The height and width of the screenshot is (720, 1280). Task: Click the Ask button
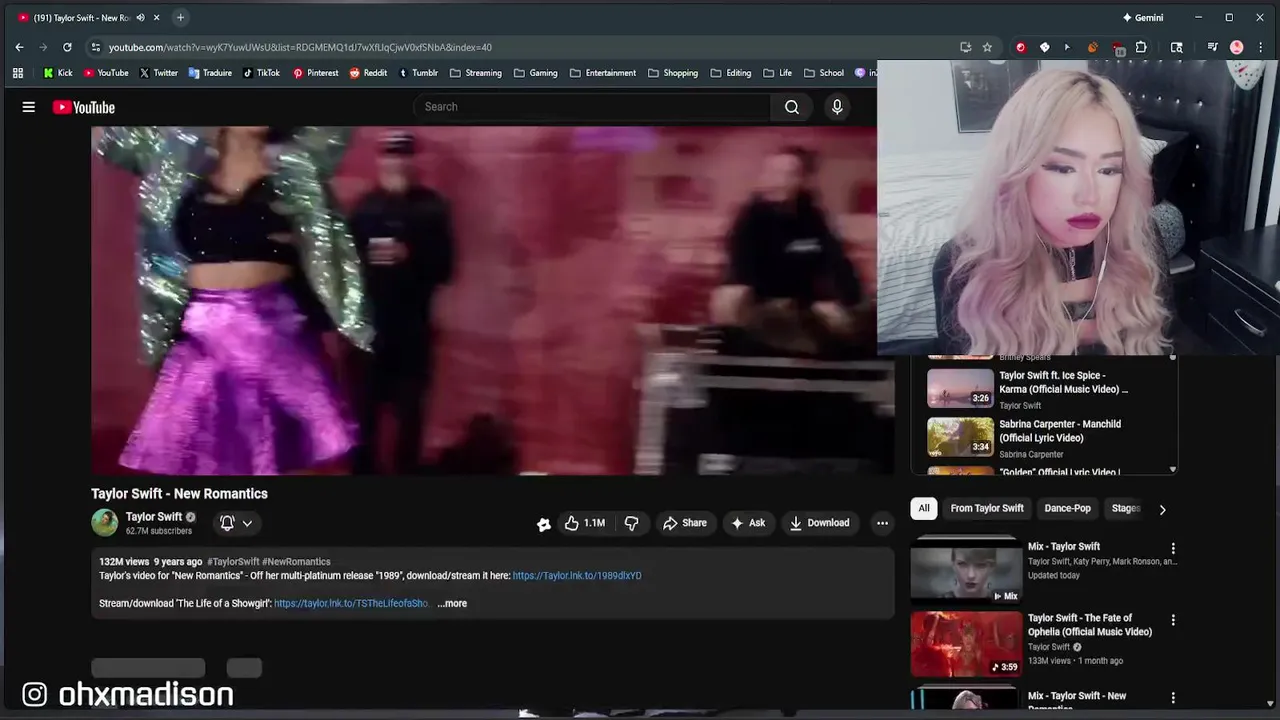tap(748, 523)
